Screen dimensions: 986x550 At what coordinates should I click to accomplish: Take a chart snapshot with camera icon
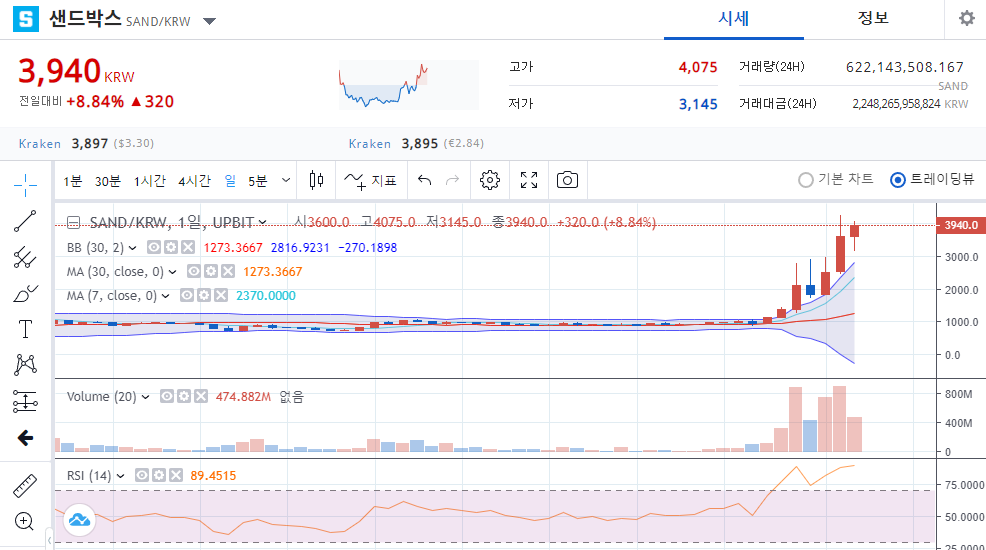coord(567,180)
